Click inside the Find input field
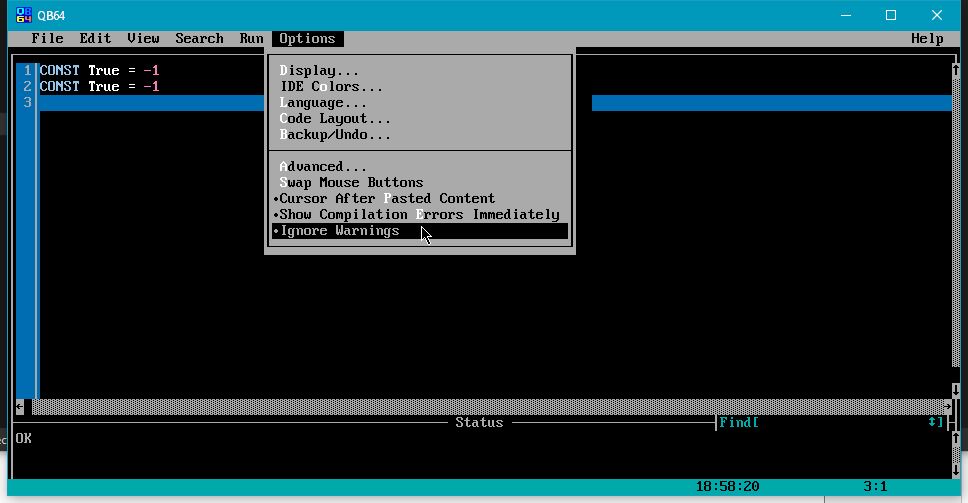This screenshot has width=968, height=503. pyautogui.click(x=840, y=423)
